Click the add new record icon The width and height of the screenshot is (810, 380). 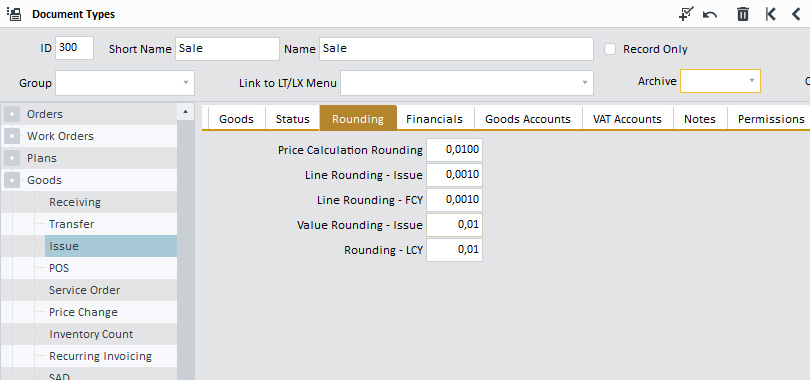tap(686, 14)
